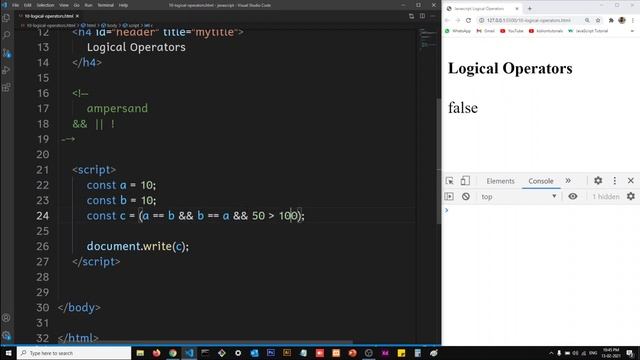Open DevTools settings gear
This screenshot has height=360, width=640.
598,180
